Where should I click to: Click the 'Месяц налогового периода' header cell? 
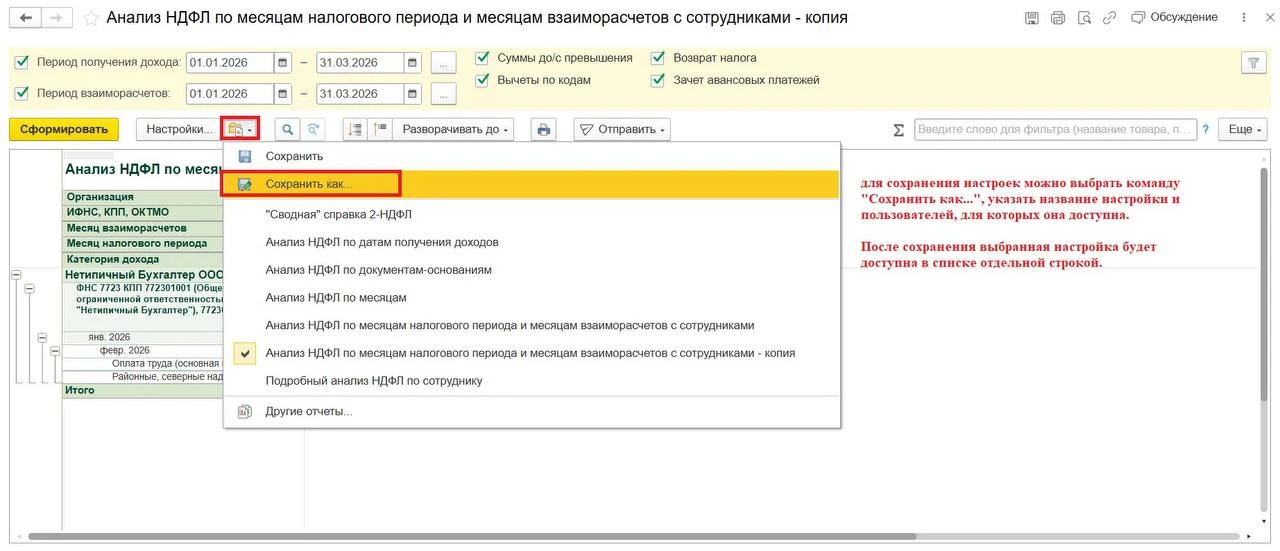143,243
